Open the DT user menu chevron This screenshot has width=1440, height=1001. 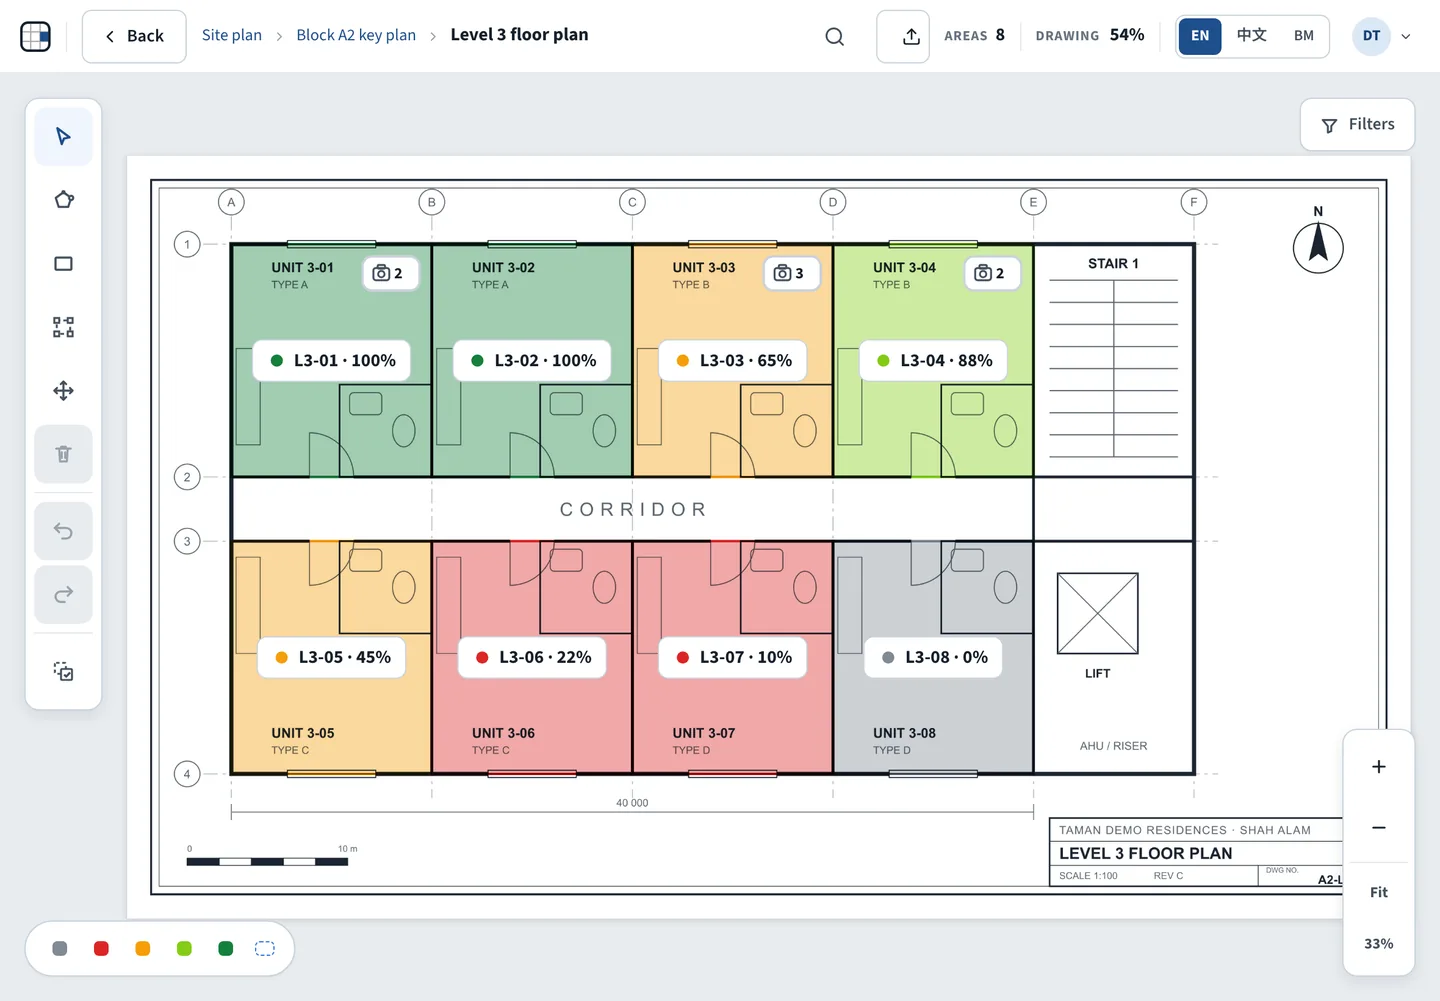coord(1406,37)
